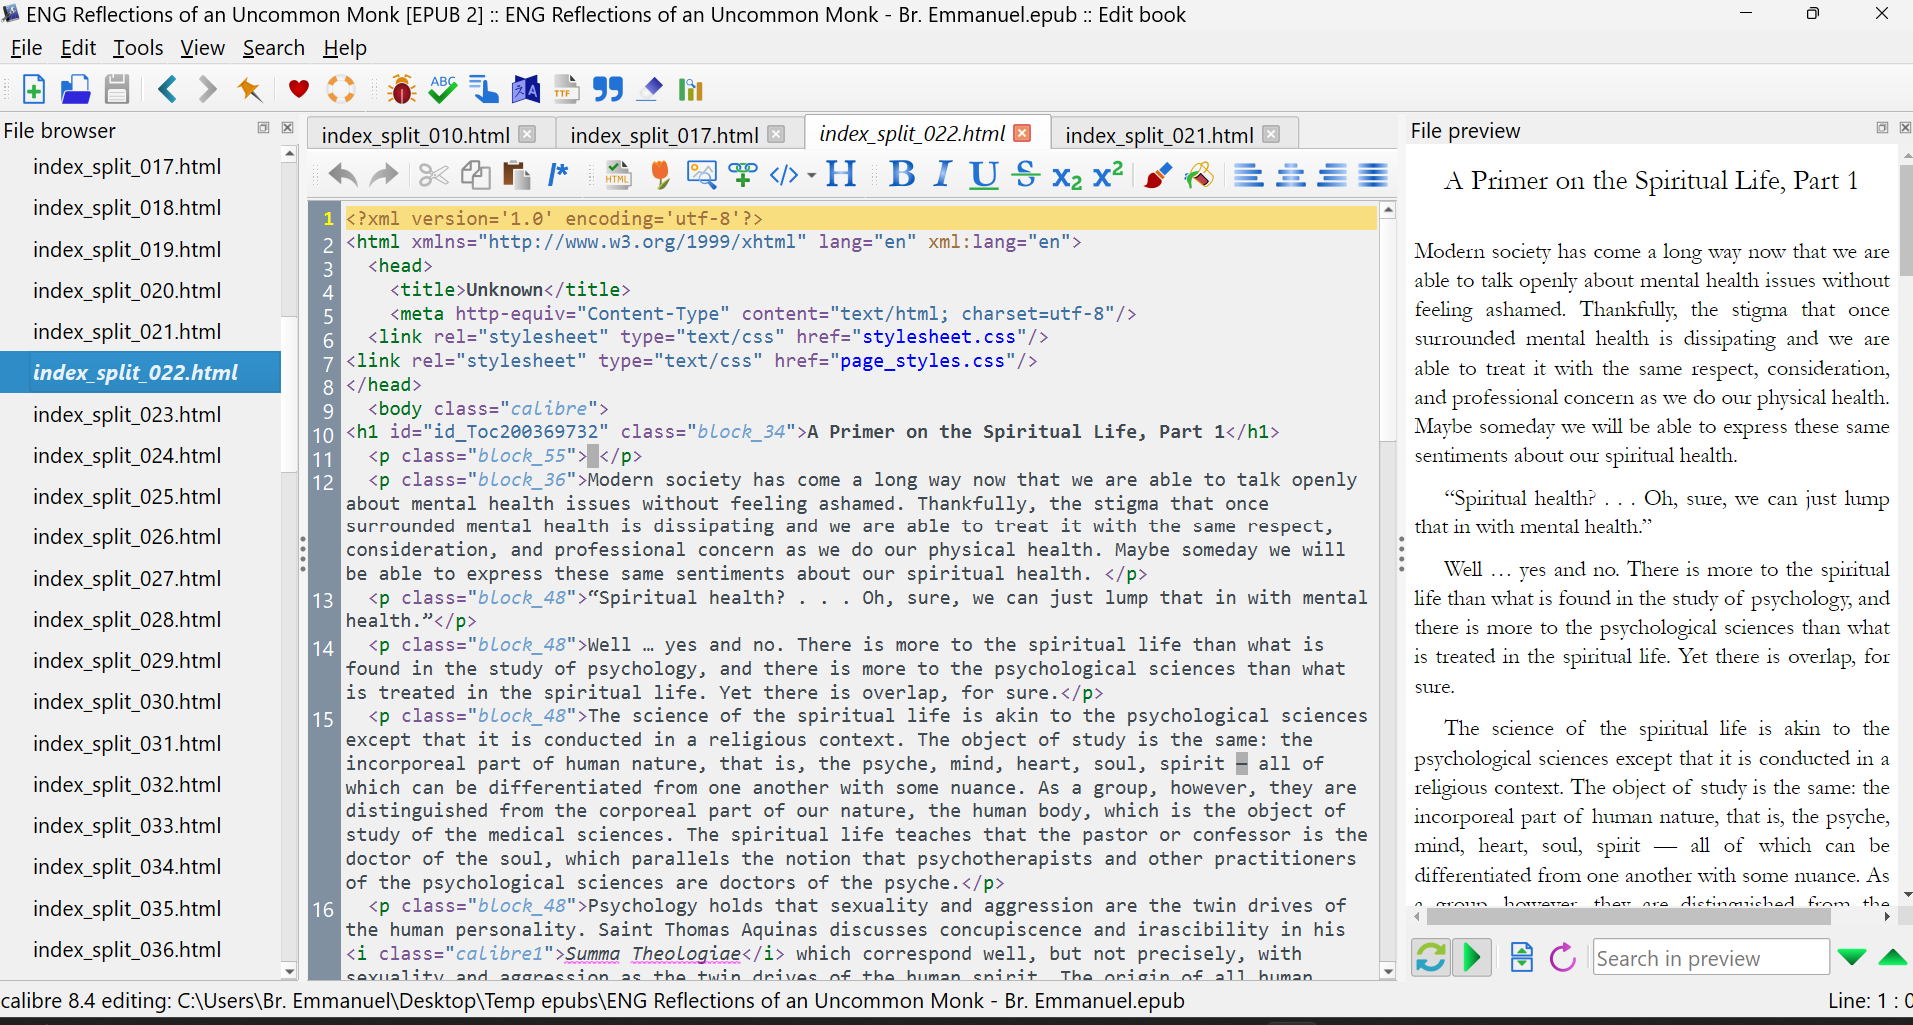Image resolution: width=1913 pixels, height=1025 pixels.
Task: Apply strikethrough to the selected text
Action: (x=1025, y=175)
